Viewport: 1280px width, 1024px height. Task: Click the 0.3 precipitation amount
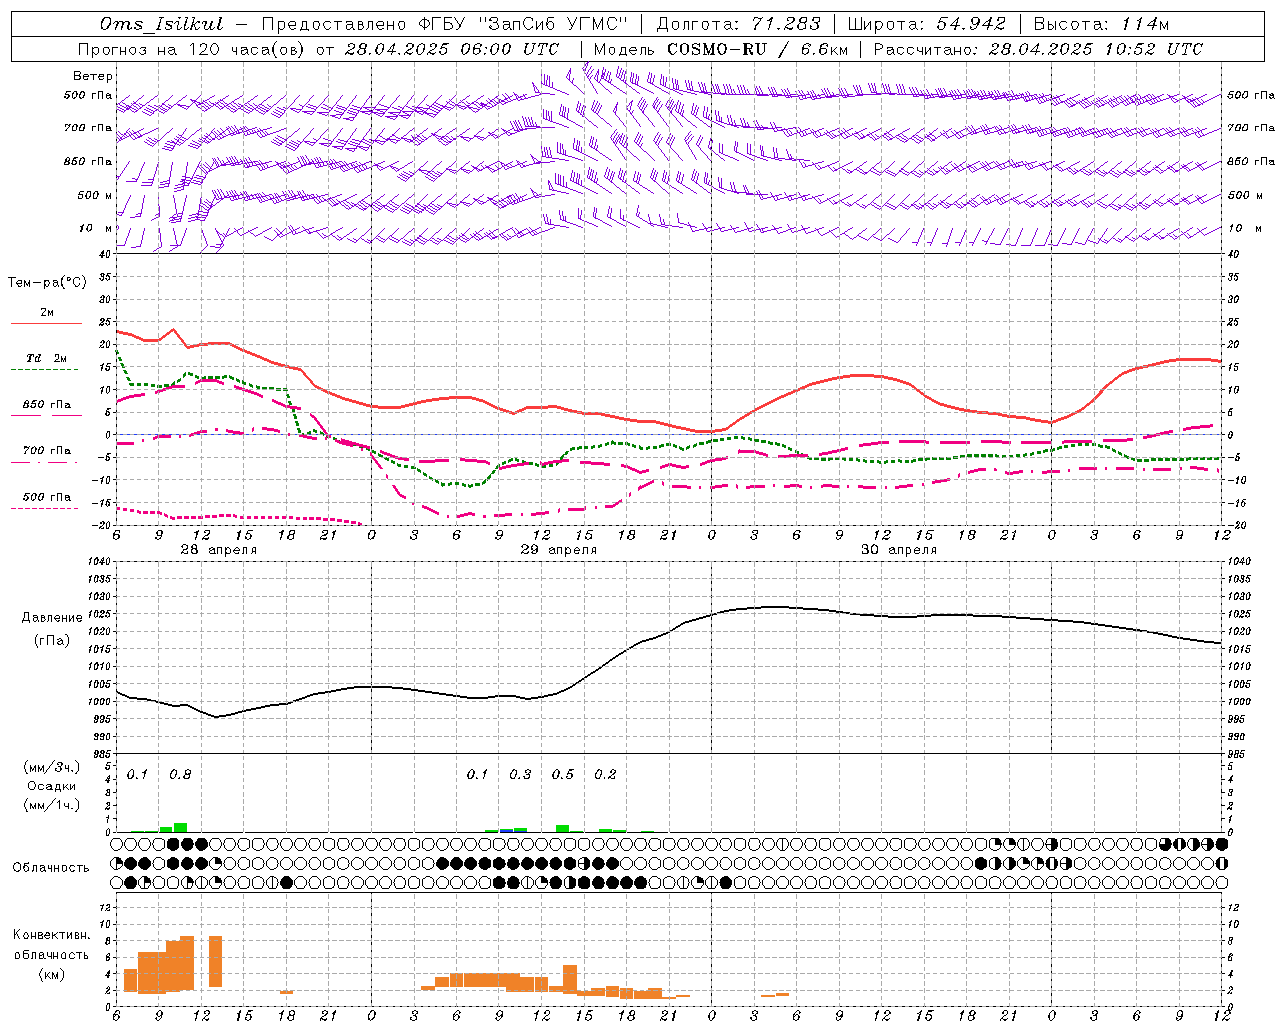(x=520, y=775)
